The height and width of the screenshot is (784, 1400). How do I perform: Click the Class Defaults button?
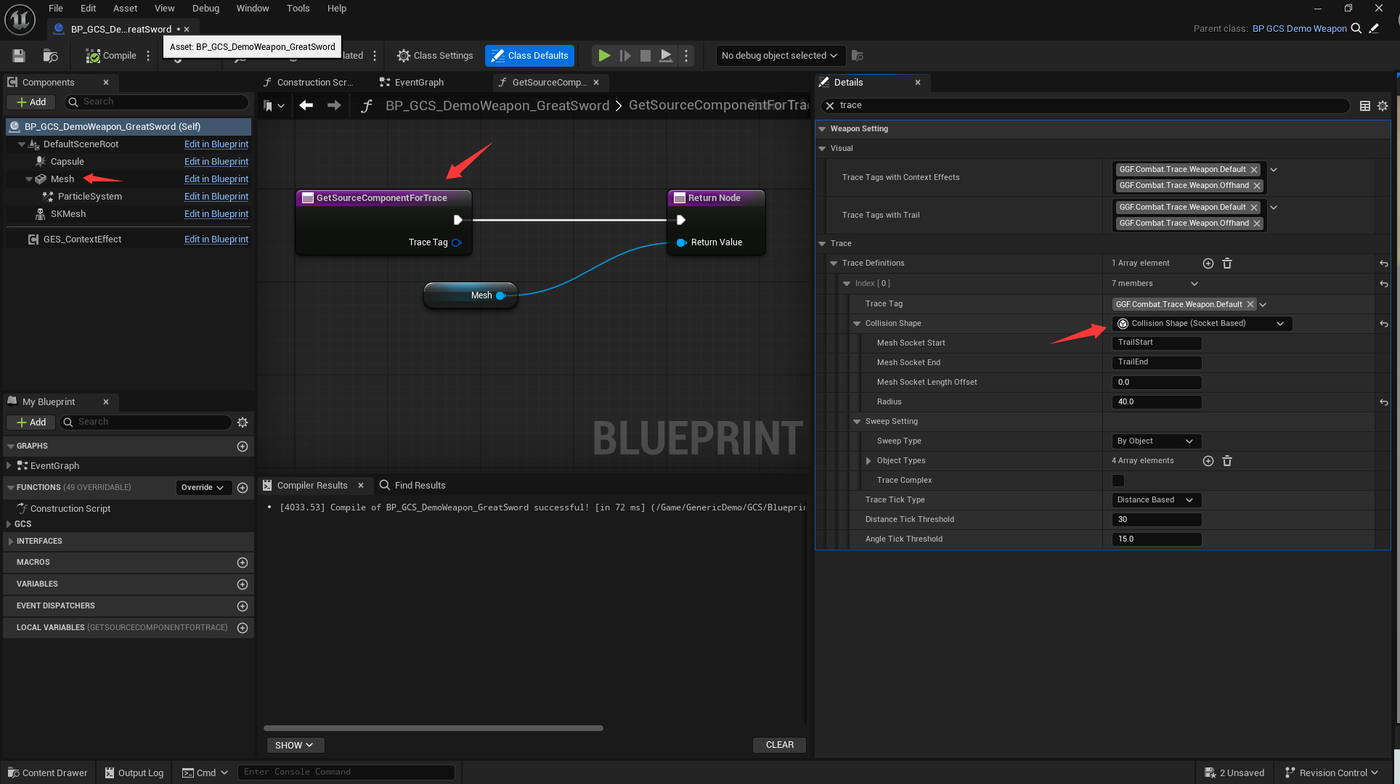click(528, 56)
